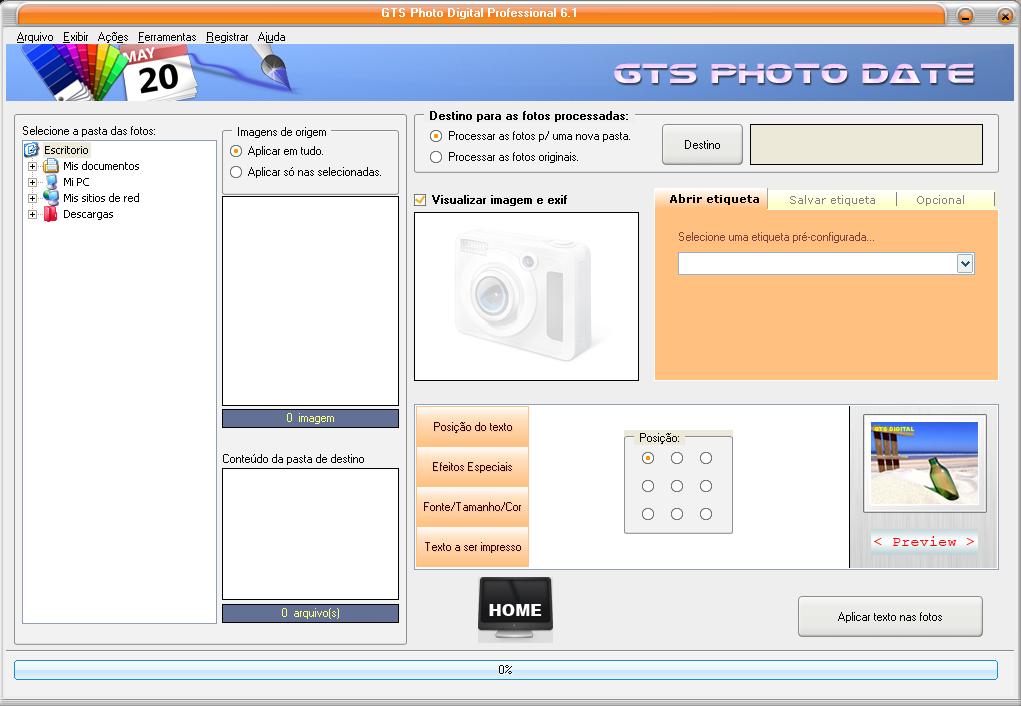Open the Ações menu
The width and height of the screenshot is (1021, 706).
[x=113, y=37]
